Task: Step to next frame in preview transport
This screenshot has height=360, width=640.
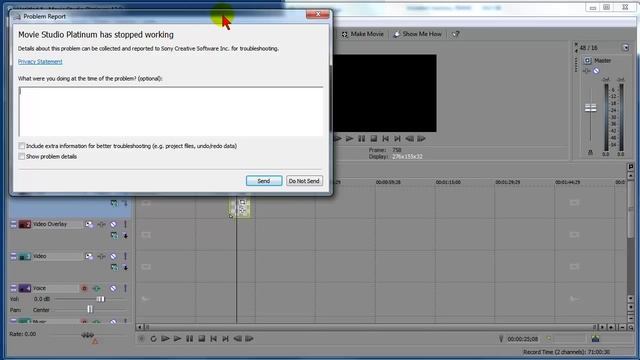Action: pyautogui.click(x=422, y=139)
